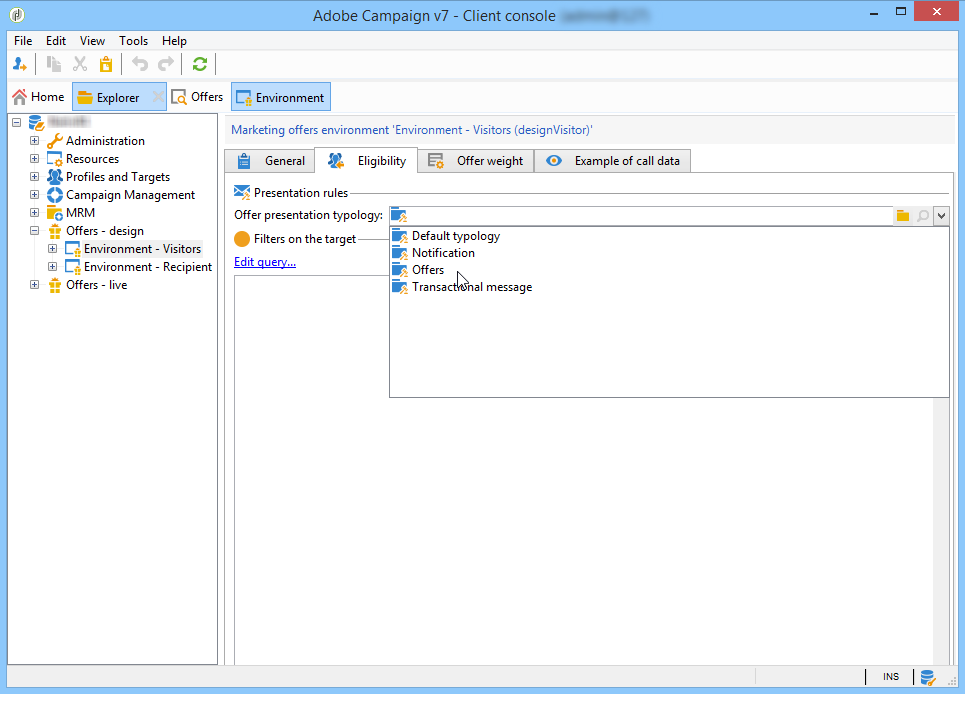980x709 pixels.
Task: Click the Presentation rules envelope icon
Action: (242, 193)
